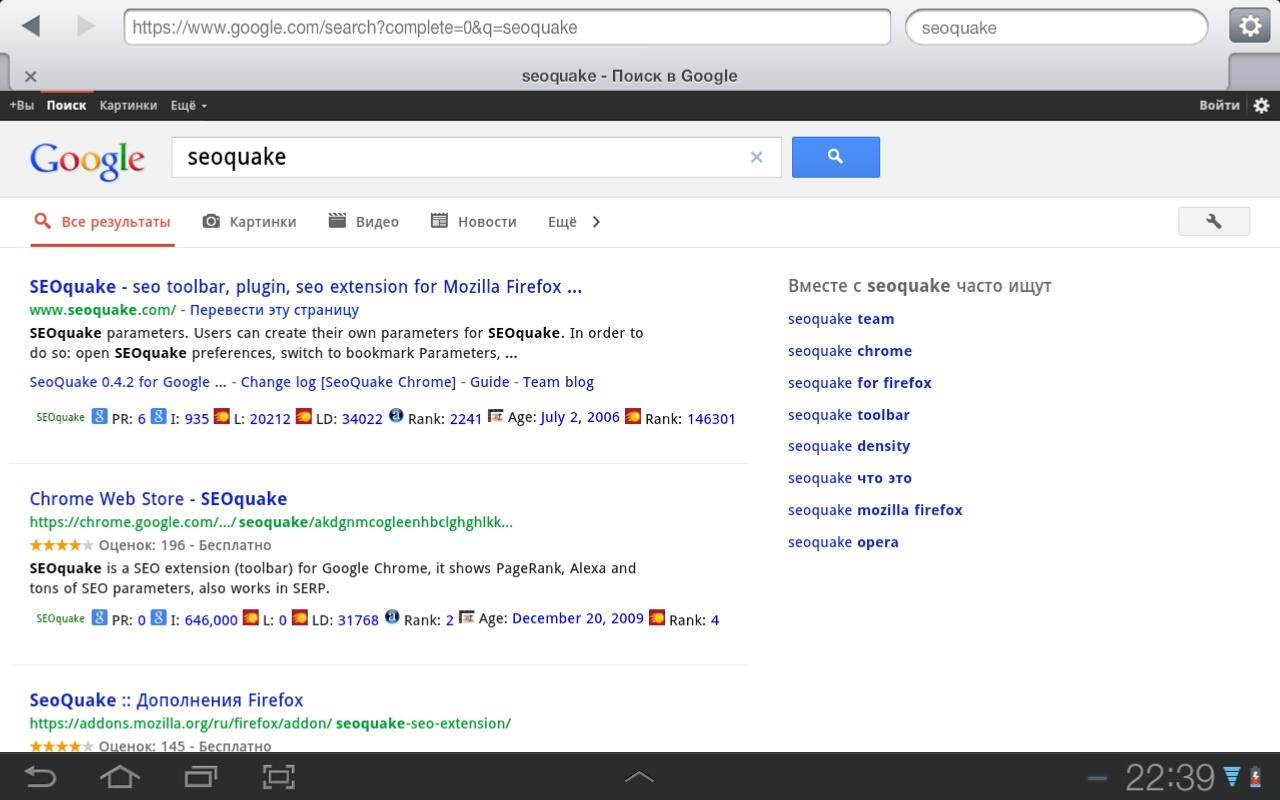Click the Age icon before 'July 2, 2006'
Viewport: 1280px width, 800px height.
click(495, 416)
